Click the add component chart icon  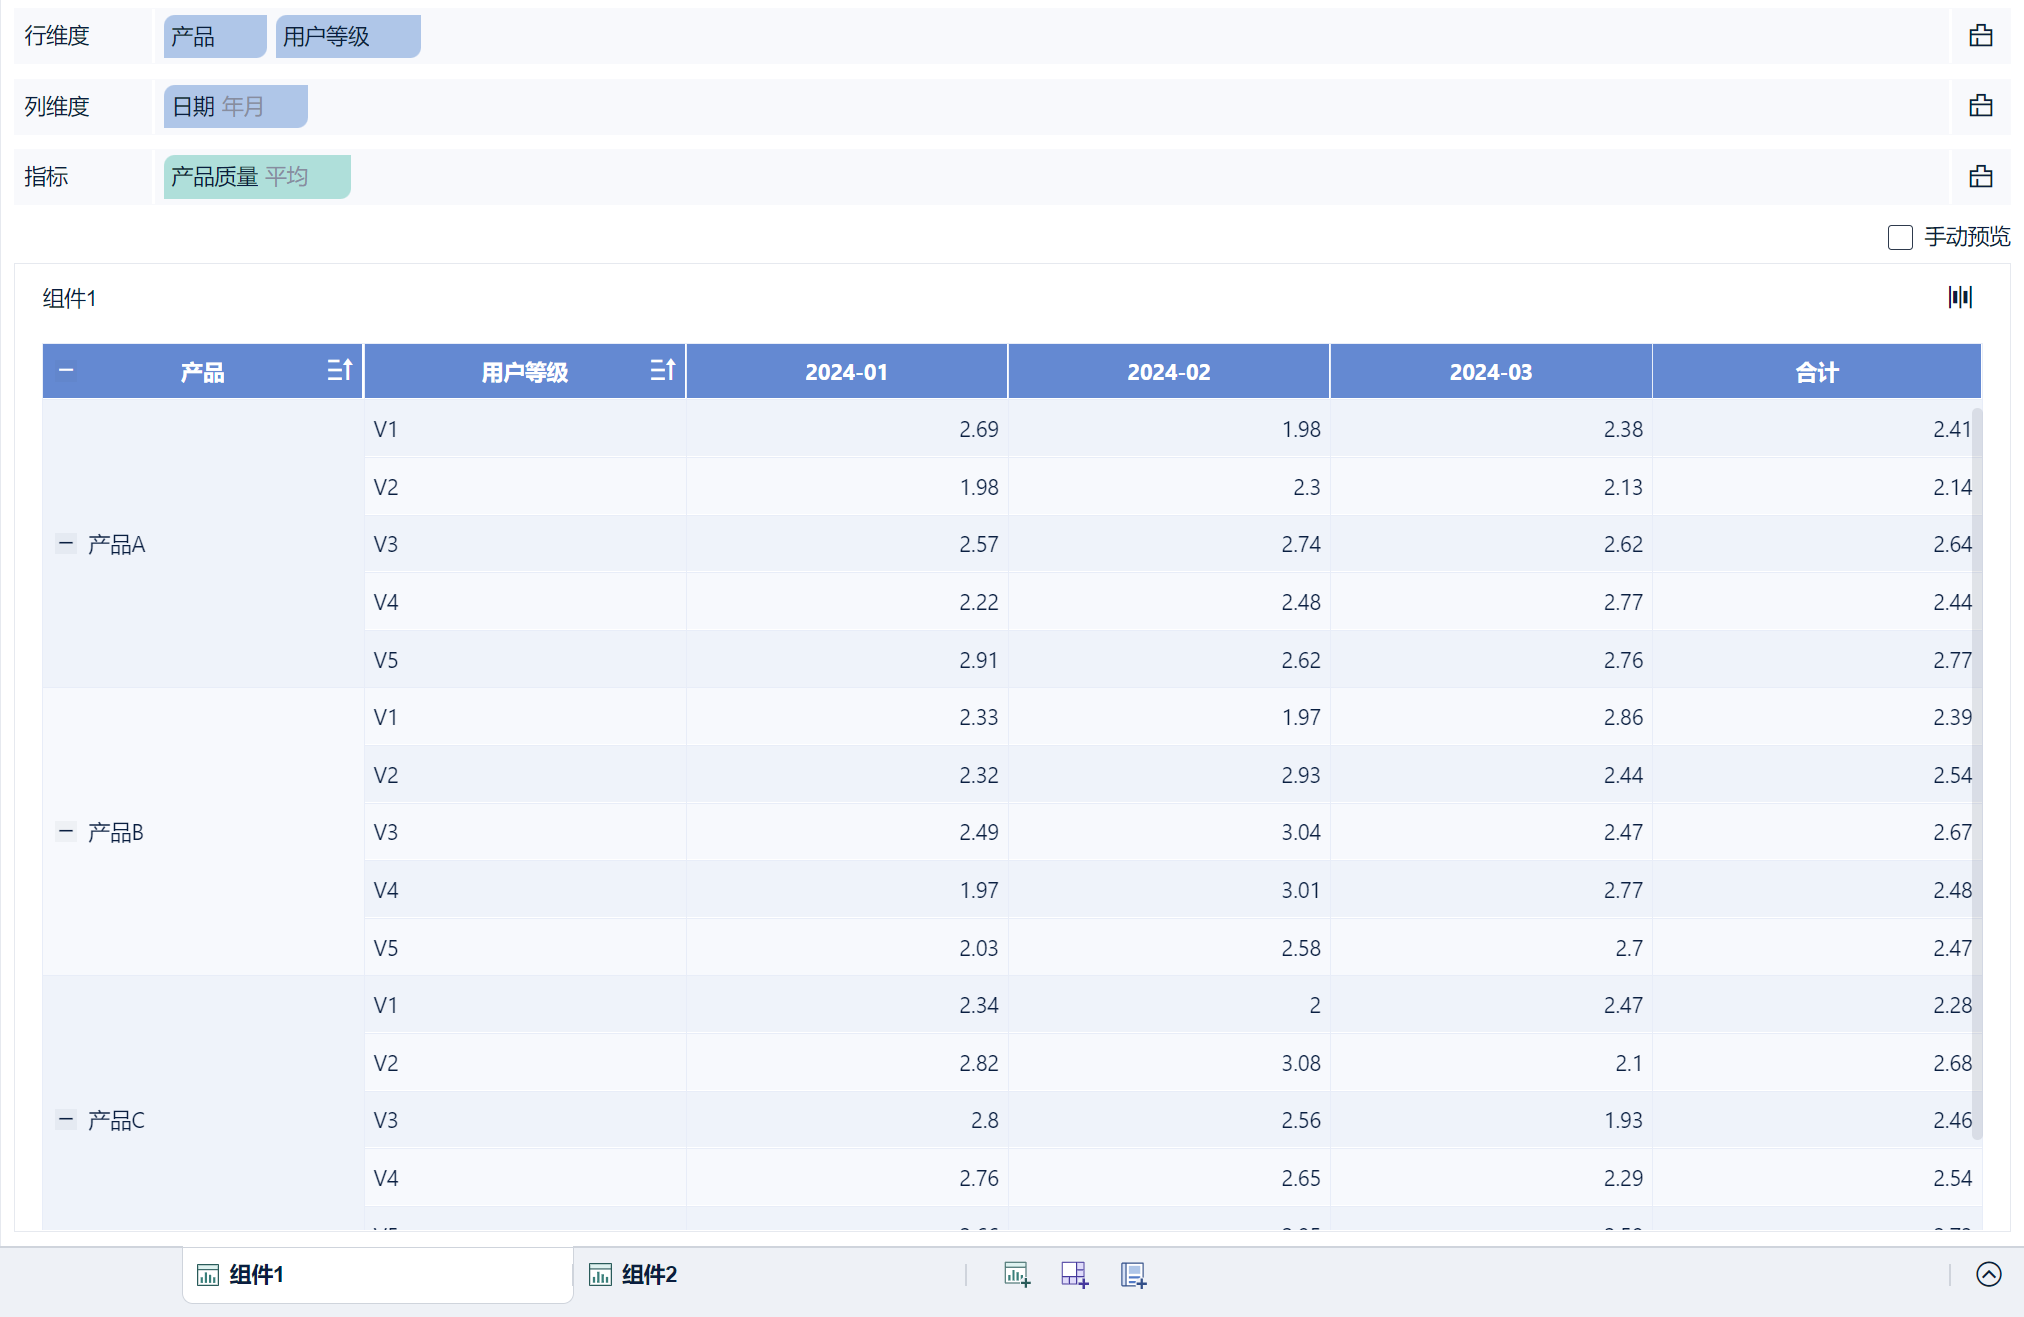(x=1016, y=1274)
